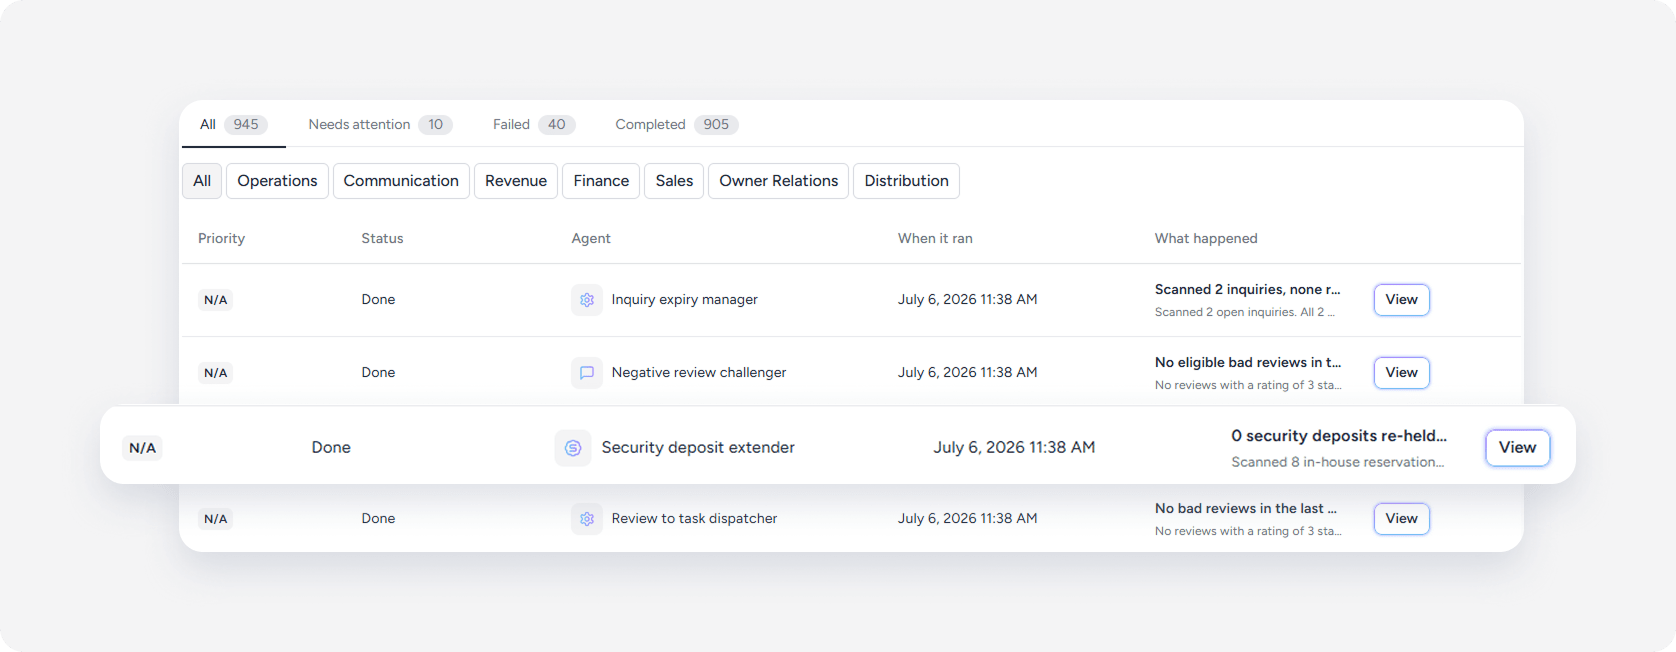Click "0 security deposits re-held..." summary
1676x652 pixels.
1339,436
